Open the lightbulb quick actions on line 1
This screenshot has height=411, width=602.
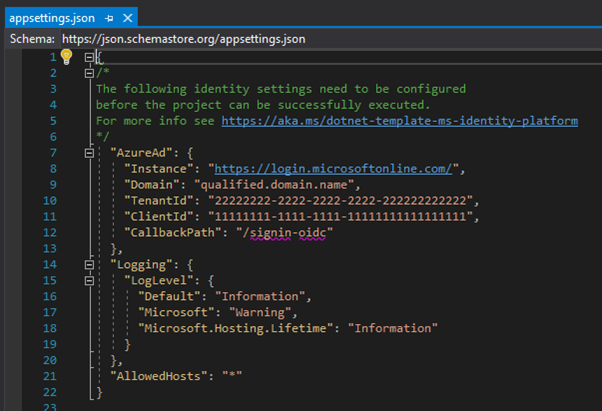(67, 56)
